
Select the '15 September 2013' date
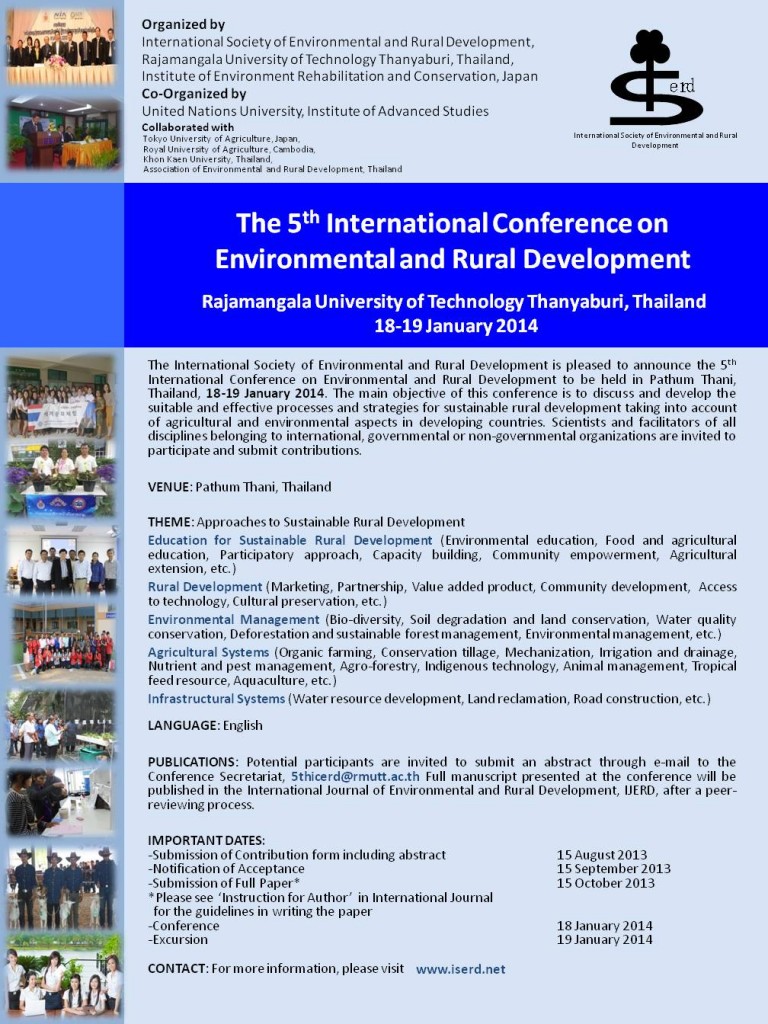click(614, 869)
